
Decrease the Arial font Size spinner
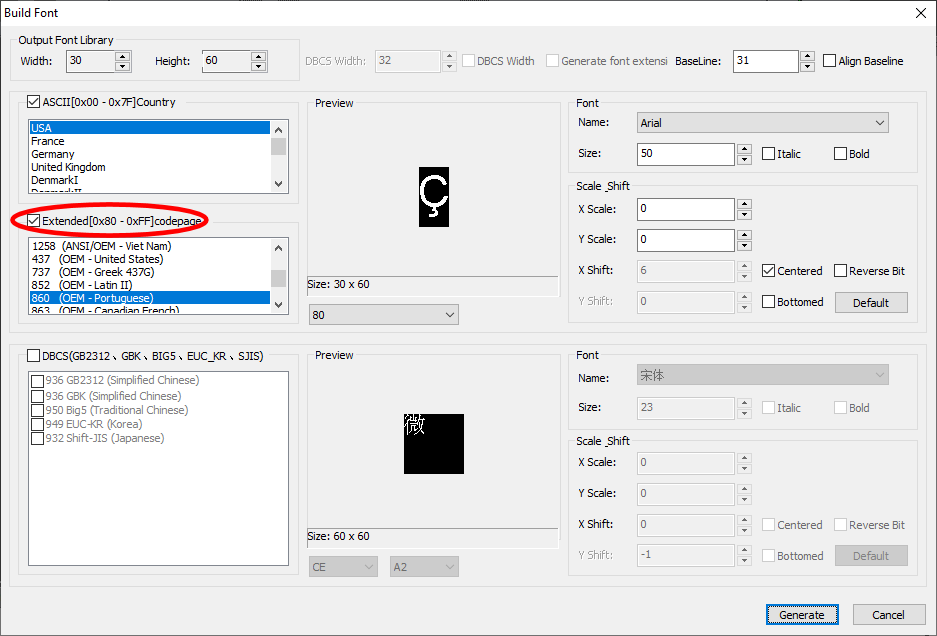[x=743, y=159]
